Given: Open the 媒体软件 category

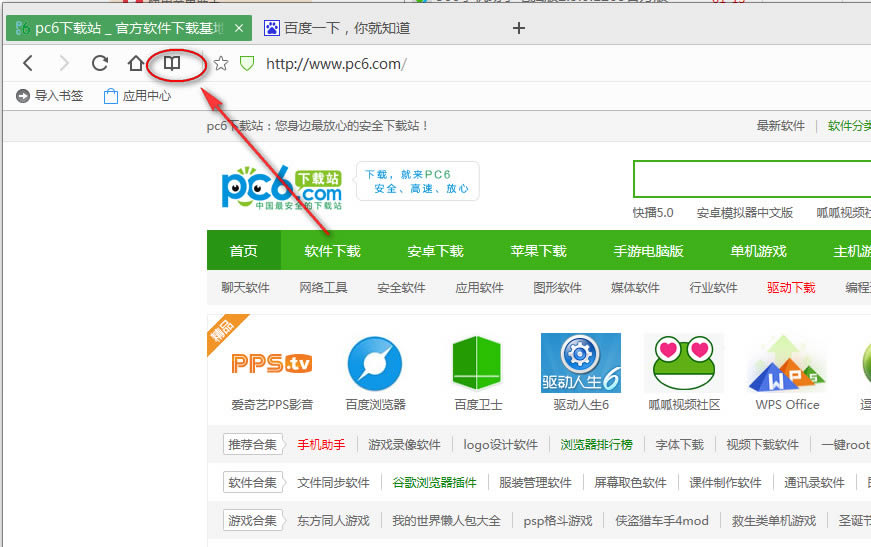Looking at the screenshot, I should click(635, 288).
